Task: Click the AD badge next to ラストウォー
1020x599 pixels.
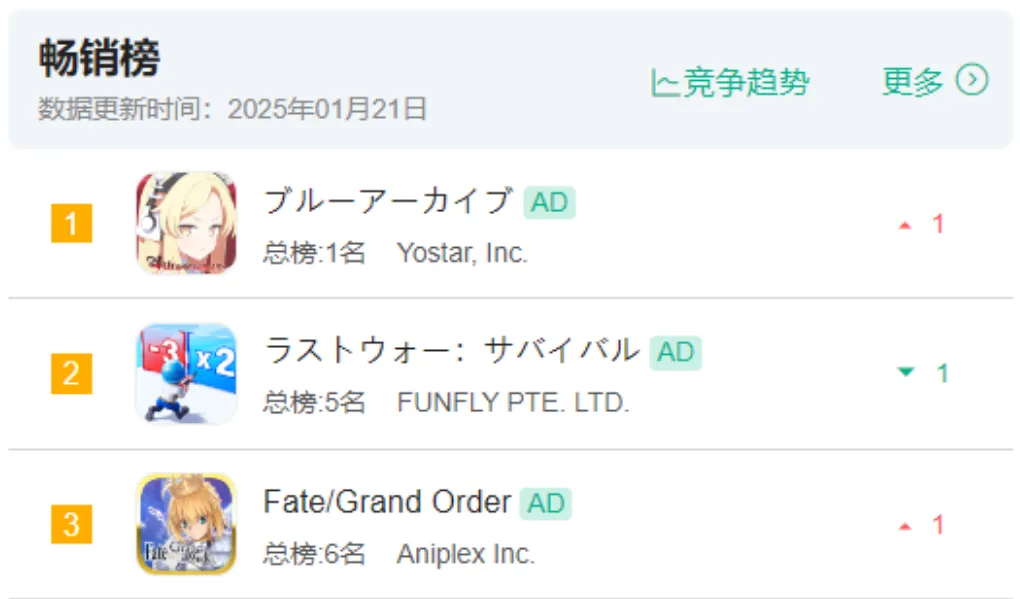Action: point(675,353)
